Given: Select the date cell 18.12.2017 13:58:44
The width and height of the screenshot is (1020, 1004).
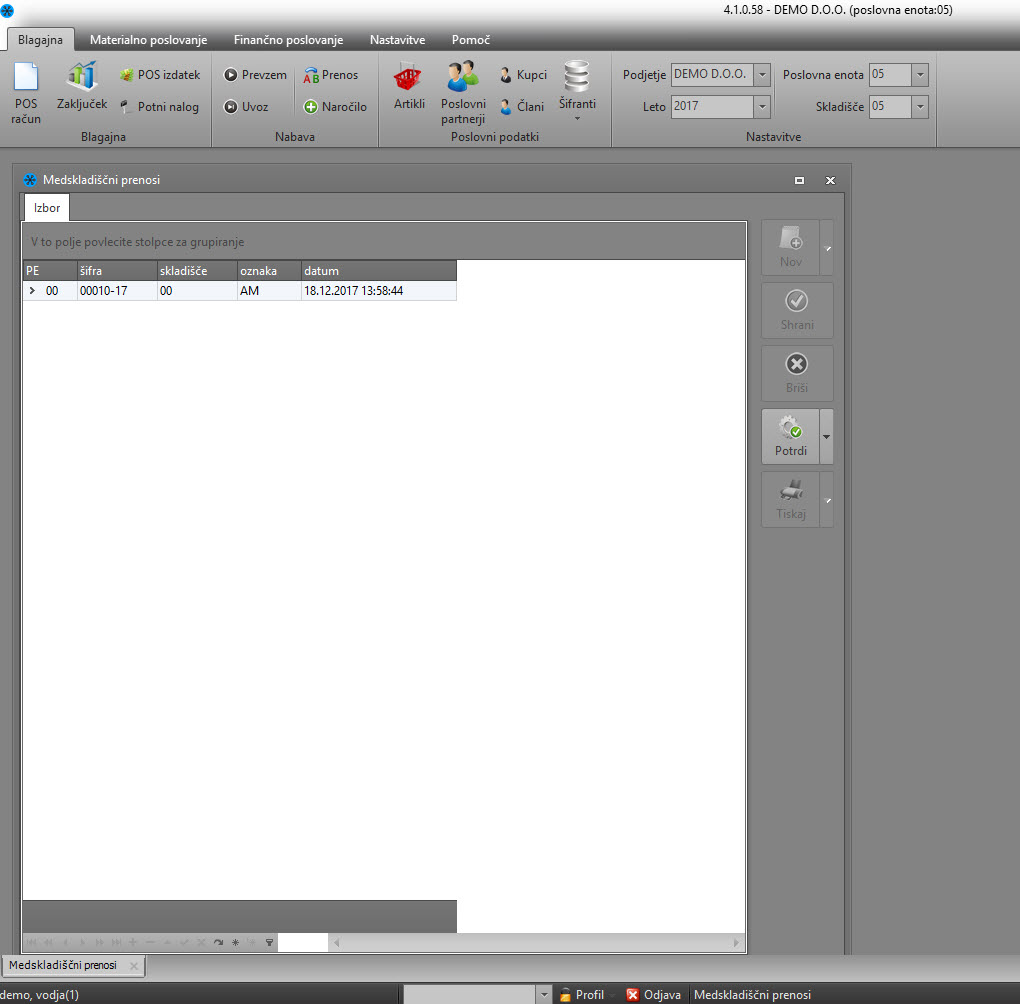Looking at the screenshot, I should click(x=379, y=291).
